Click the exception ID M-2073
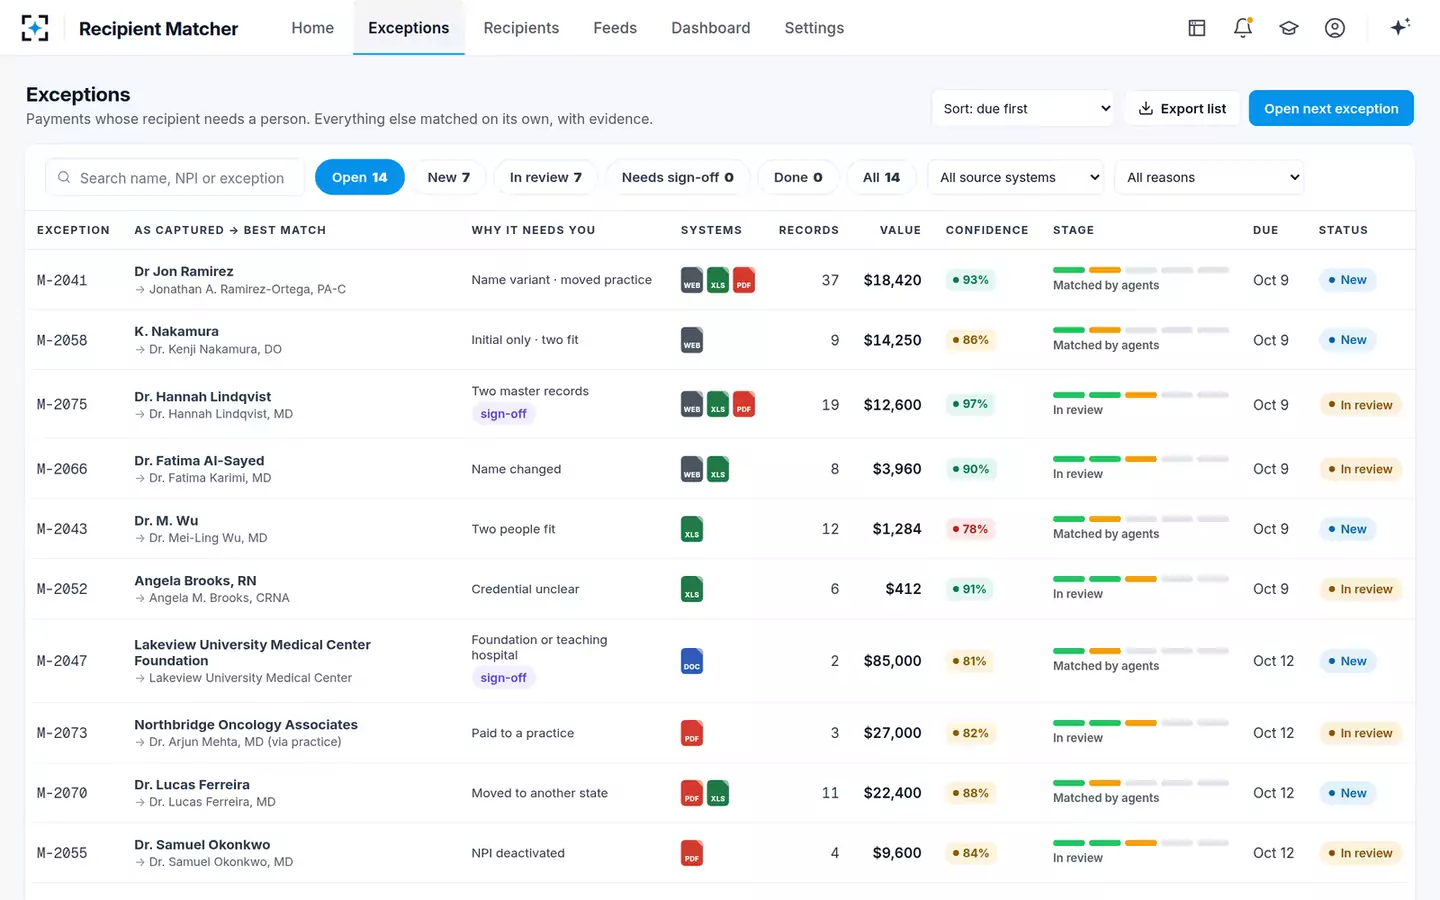 tap(62, 733)
